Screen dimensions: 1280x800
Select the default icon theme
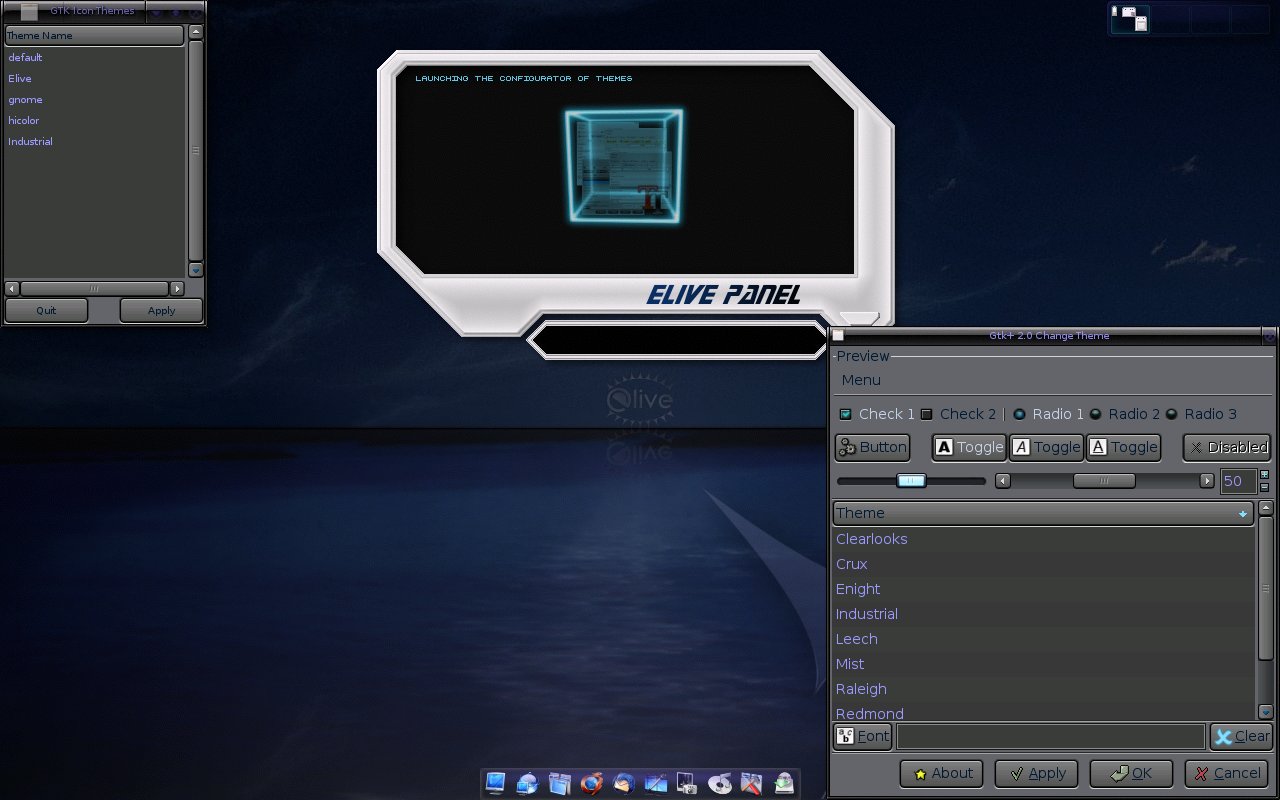click(x=94, y=57)
